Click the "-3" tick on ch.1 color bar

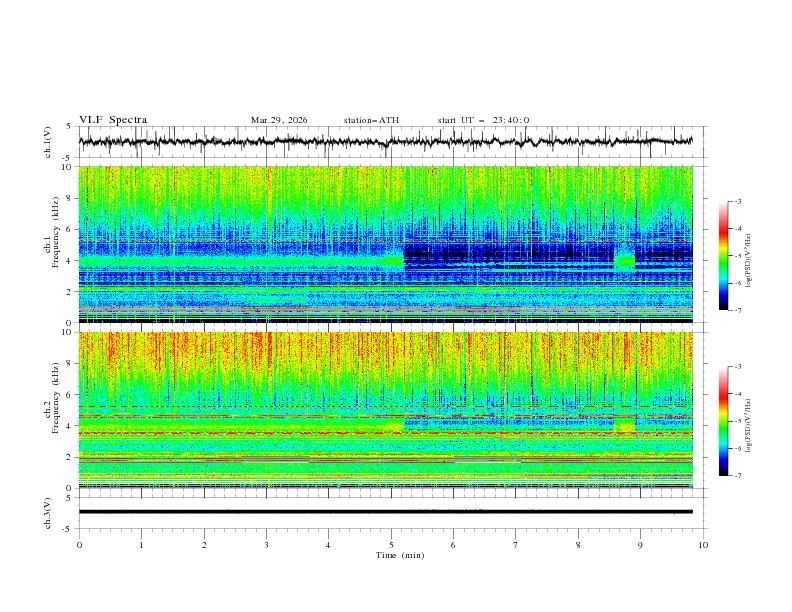point(738,201)
